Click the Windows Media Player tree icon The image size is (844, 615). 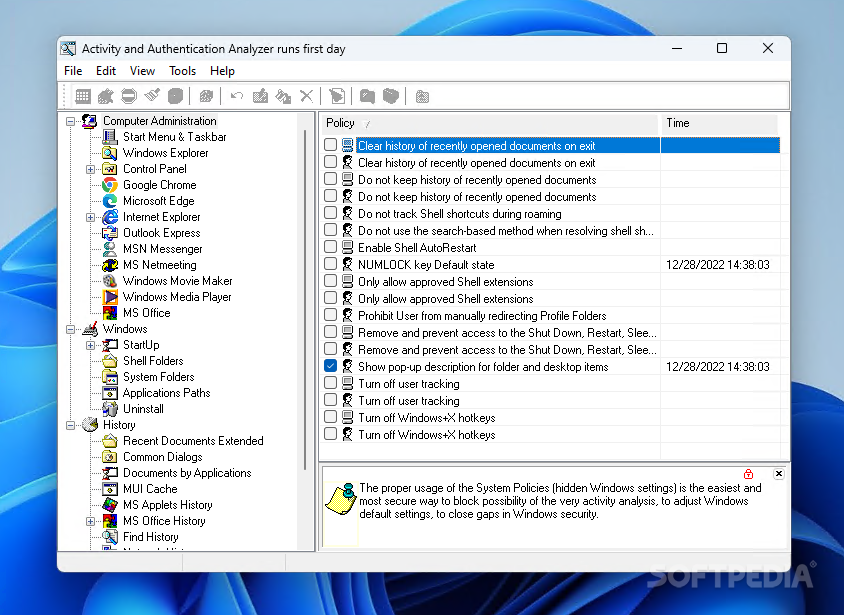[110, 297]
